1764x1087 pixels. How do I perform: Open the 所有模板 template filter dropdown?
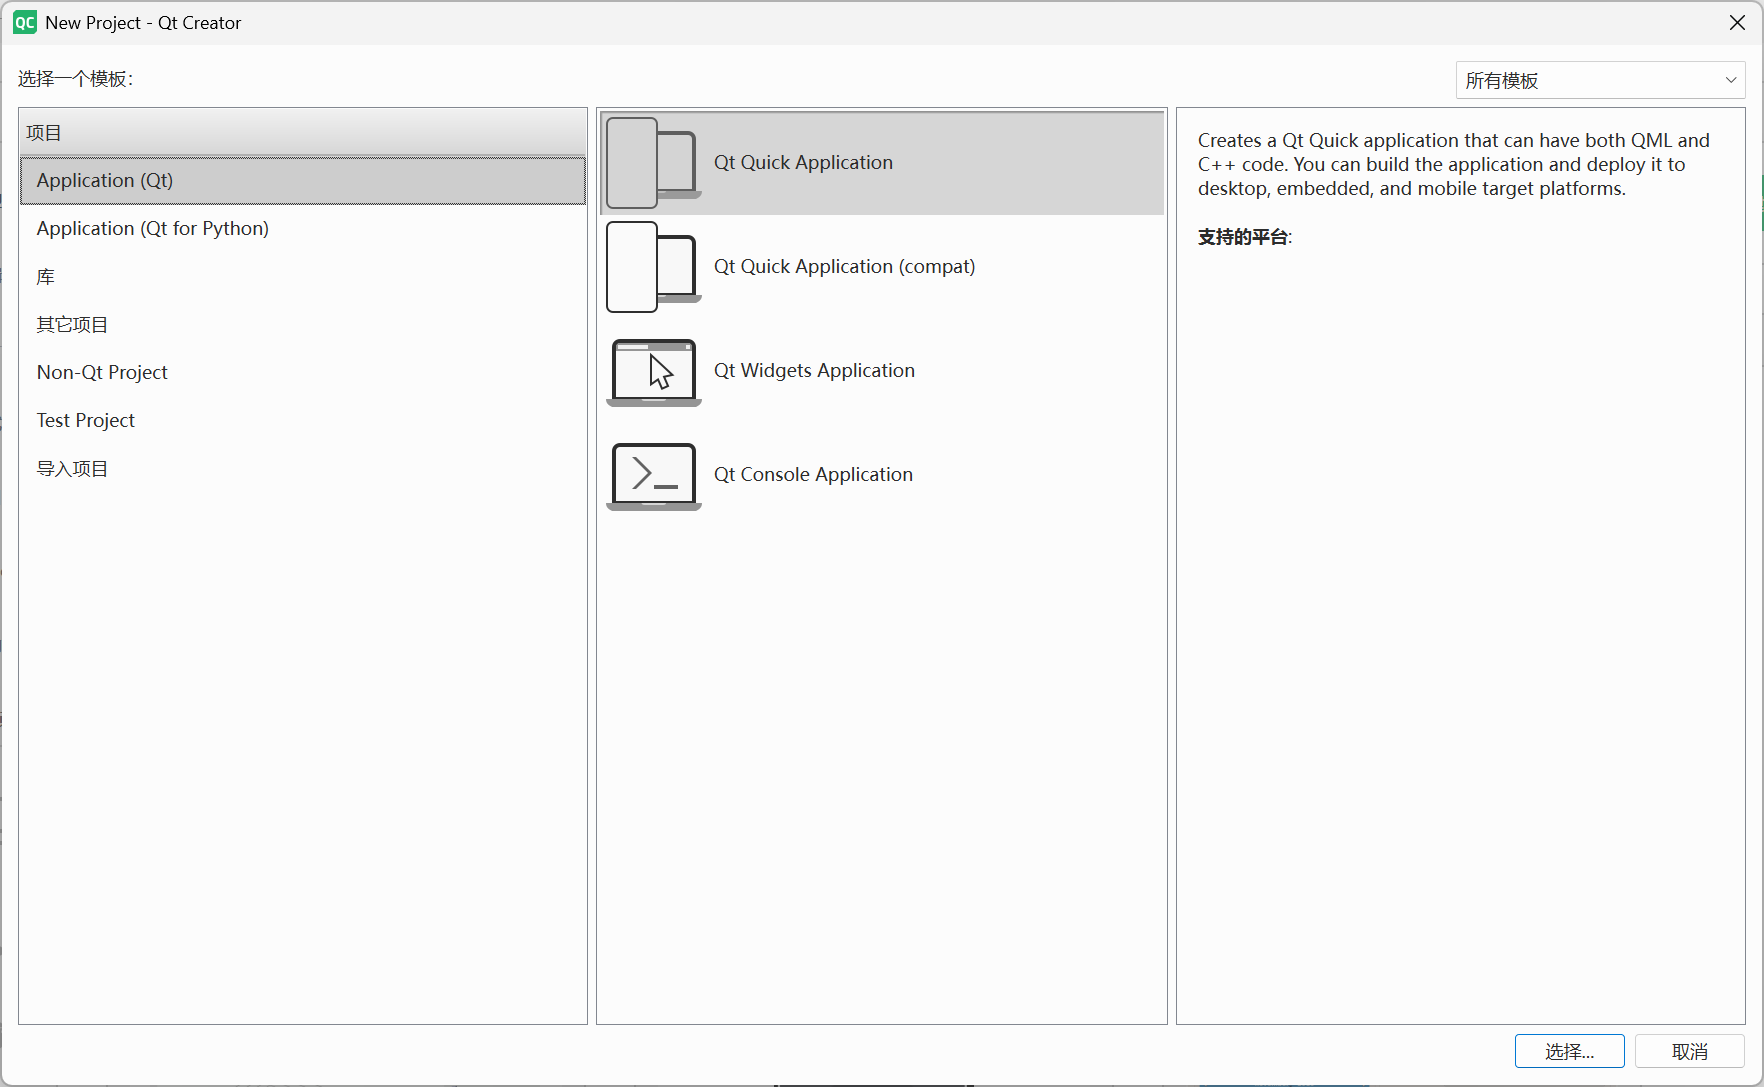tap(1600, 80)
